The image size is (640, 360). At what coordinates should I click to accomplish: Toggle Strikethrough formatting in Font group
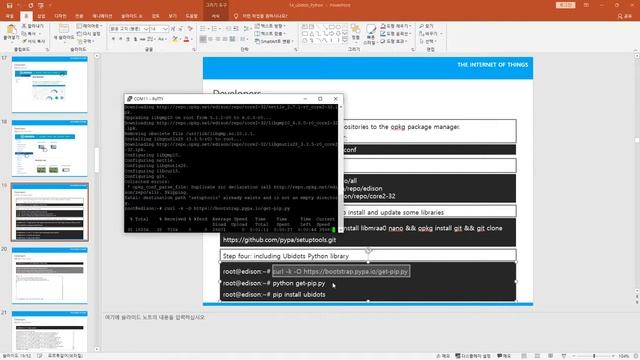(x=142, y=39)
